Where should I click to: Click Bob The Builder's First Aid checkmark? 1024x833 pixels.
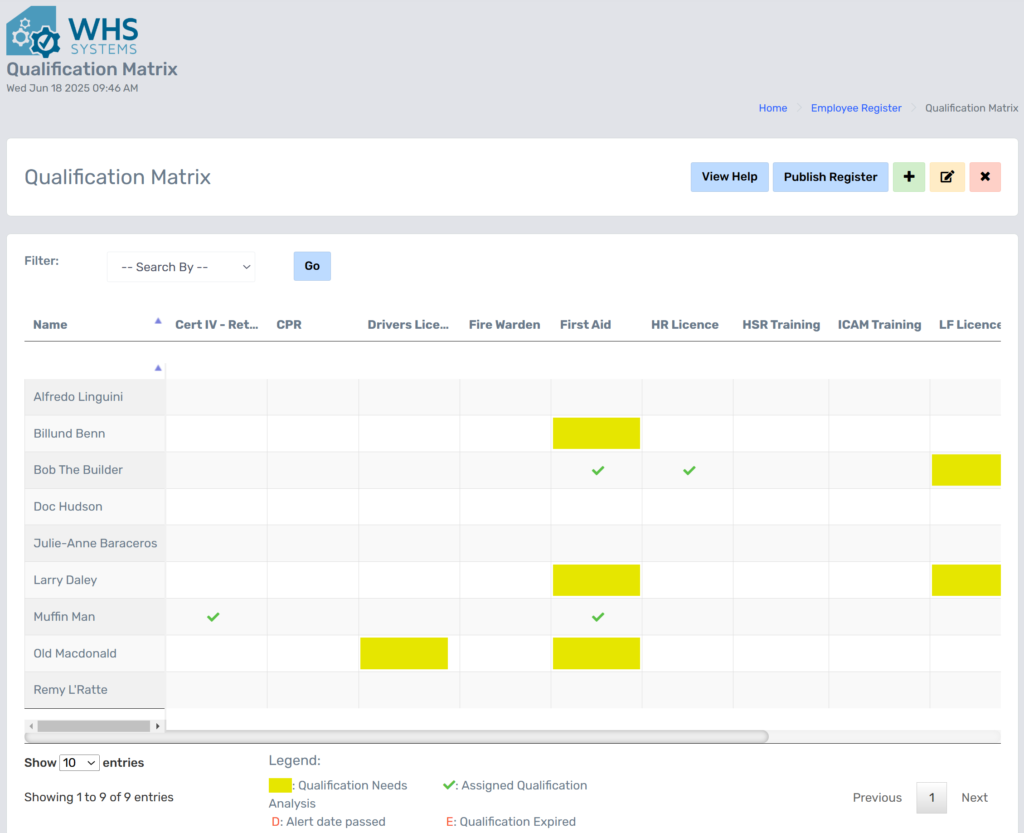pos(597,470)
